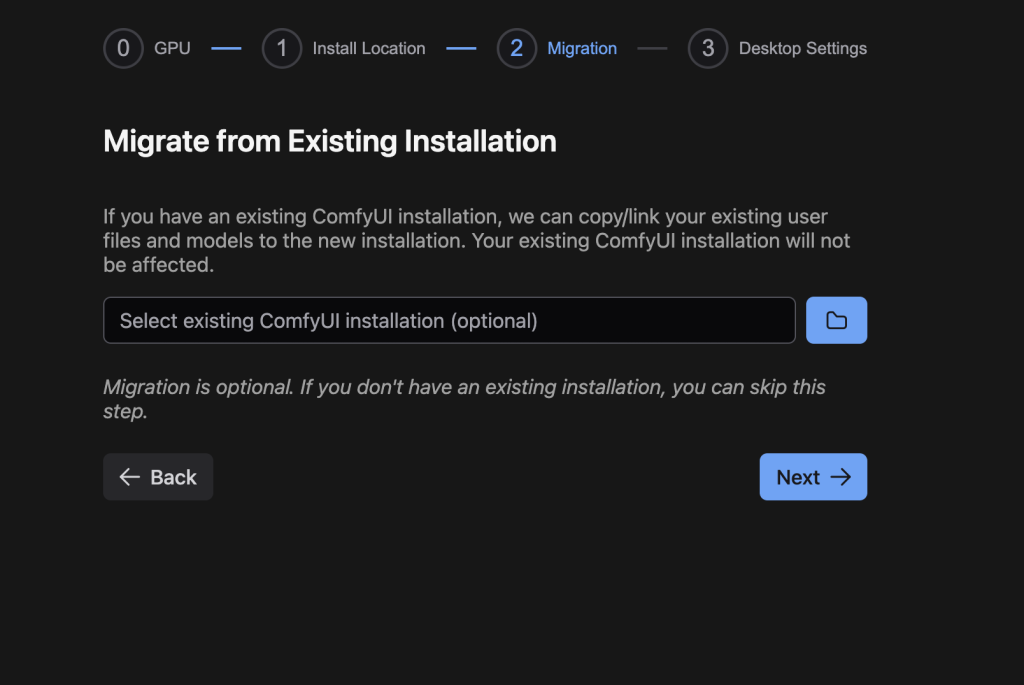
Task: Click the highlighted step 2 circle
Action: (x=516, y=48)
